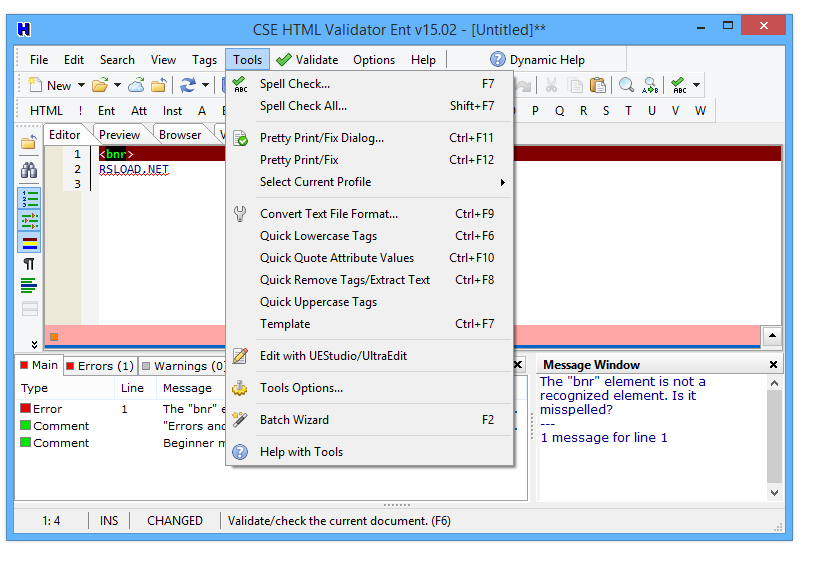821x566 pixels.
Task: Choose Quick Lowercase Tags
Action: click(370, 236)
